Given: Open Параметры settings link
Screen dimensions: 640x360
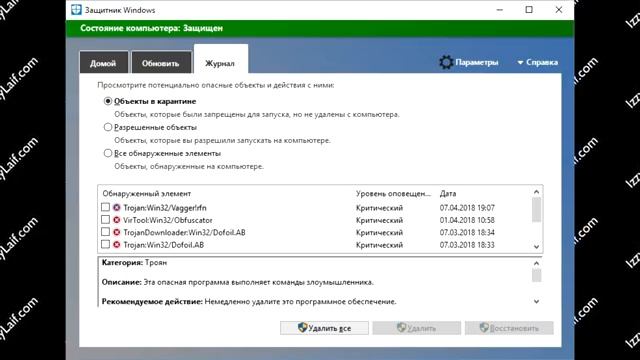Looking at the screenshot, I should tap(477, 62).
